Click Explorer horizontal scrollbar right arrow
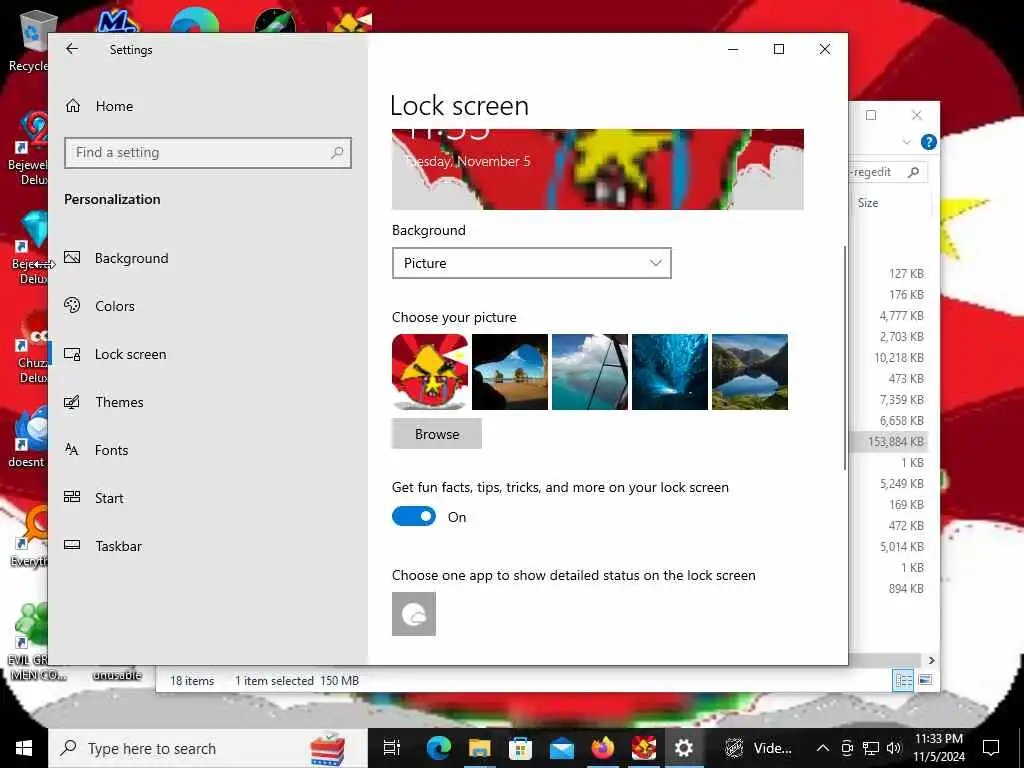Image resolution: width=1024 pixels, height=768 pixels. 931,660
